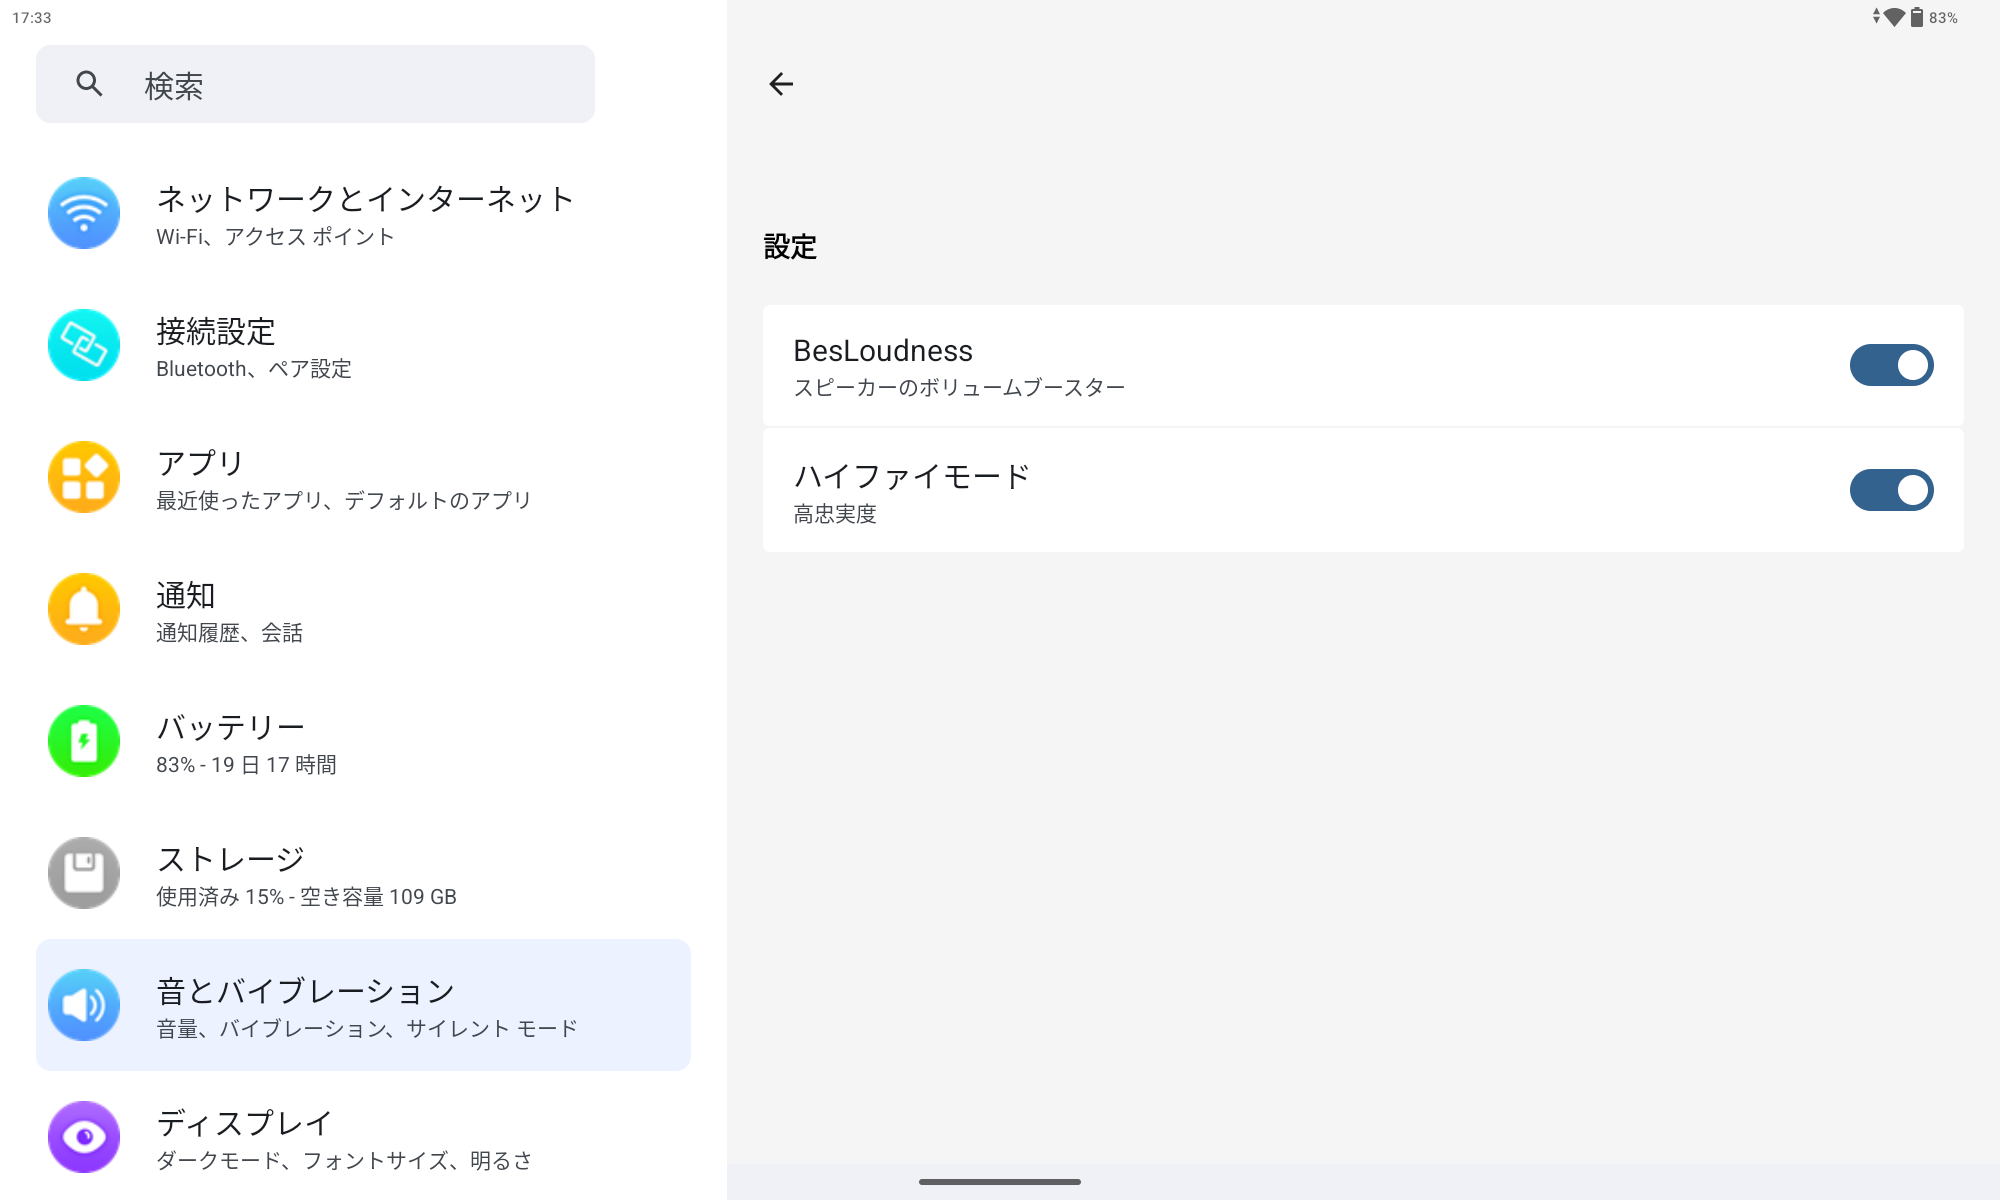Open the 通知 settings entry

[186, 595]
